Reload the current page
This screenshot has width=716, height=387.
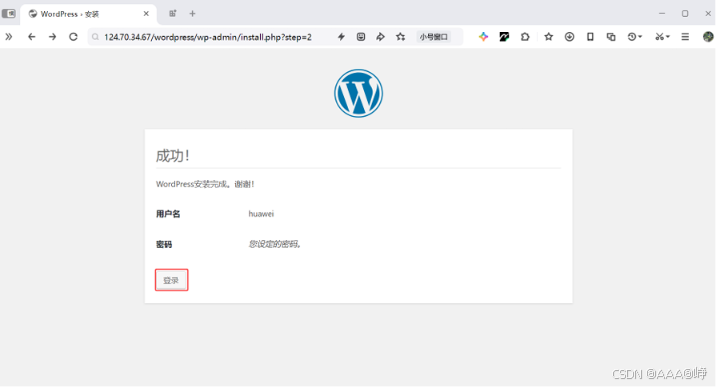[73, 37]
